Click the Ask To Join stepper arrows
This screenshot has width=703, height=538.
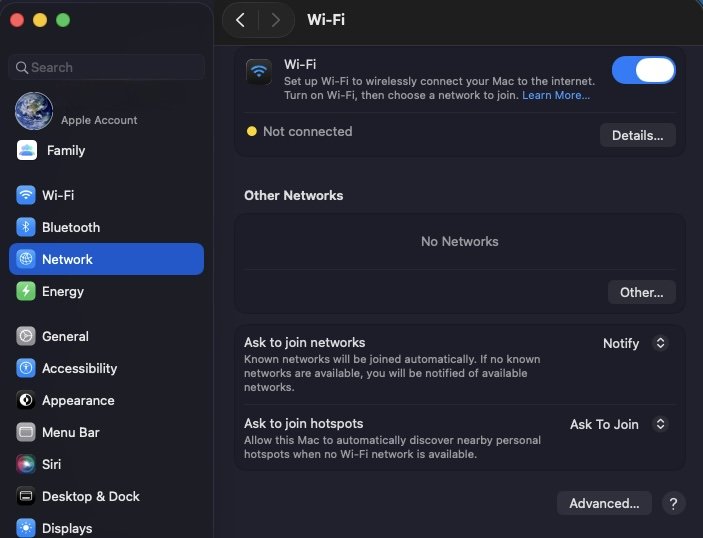pos(660,424)
